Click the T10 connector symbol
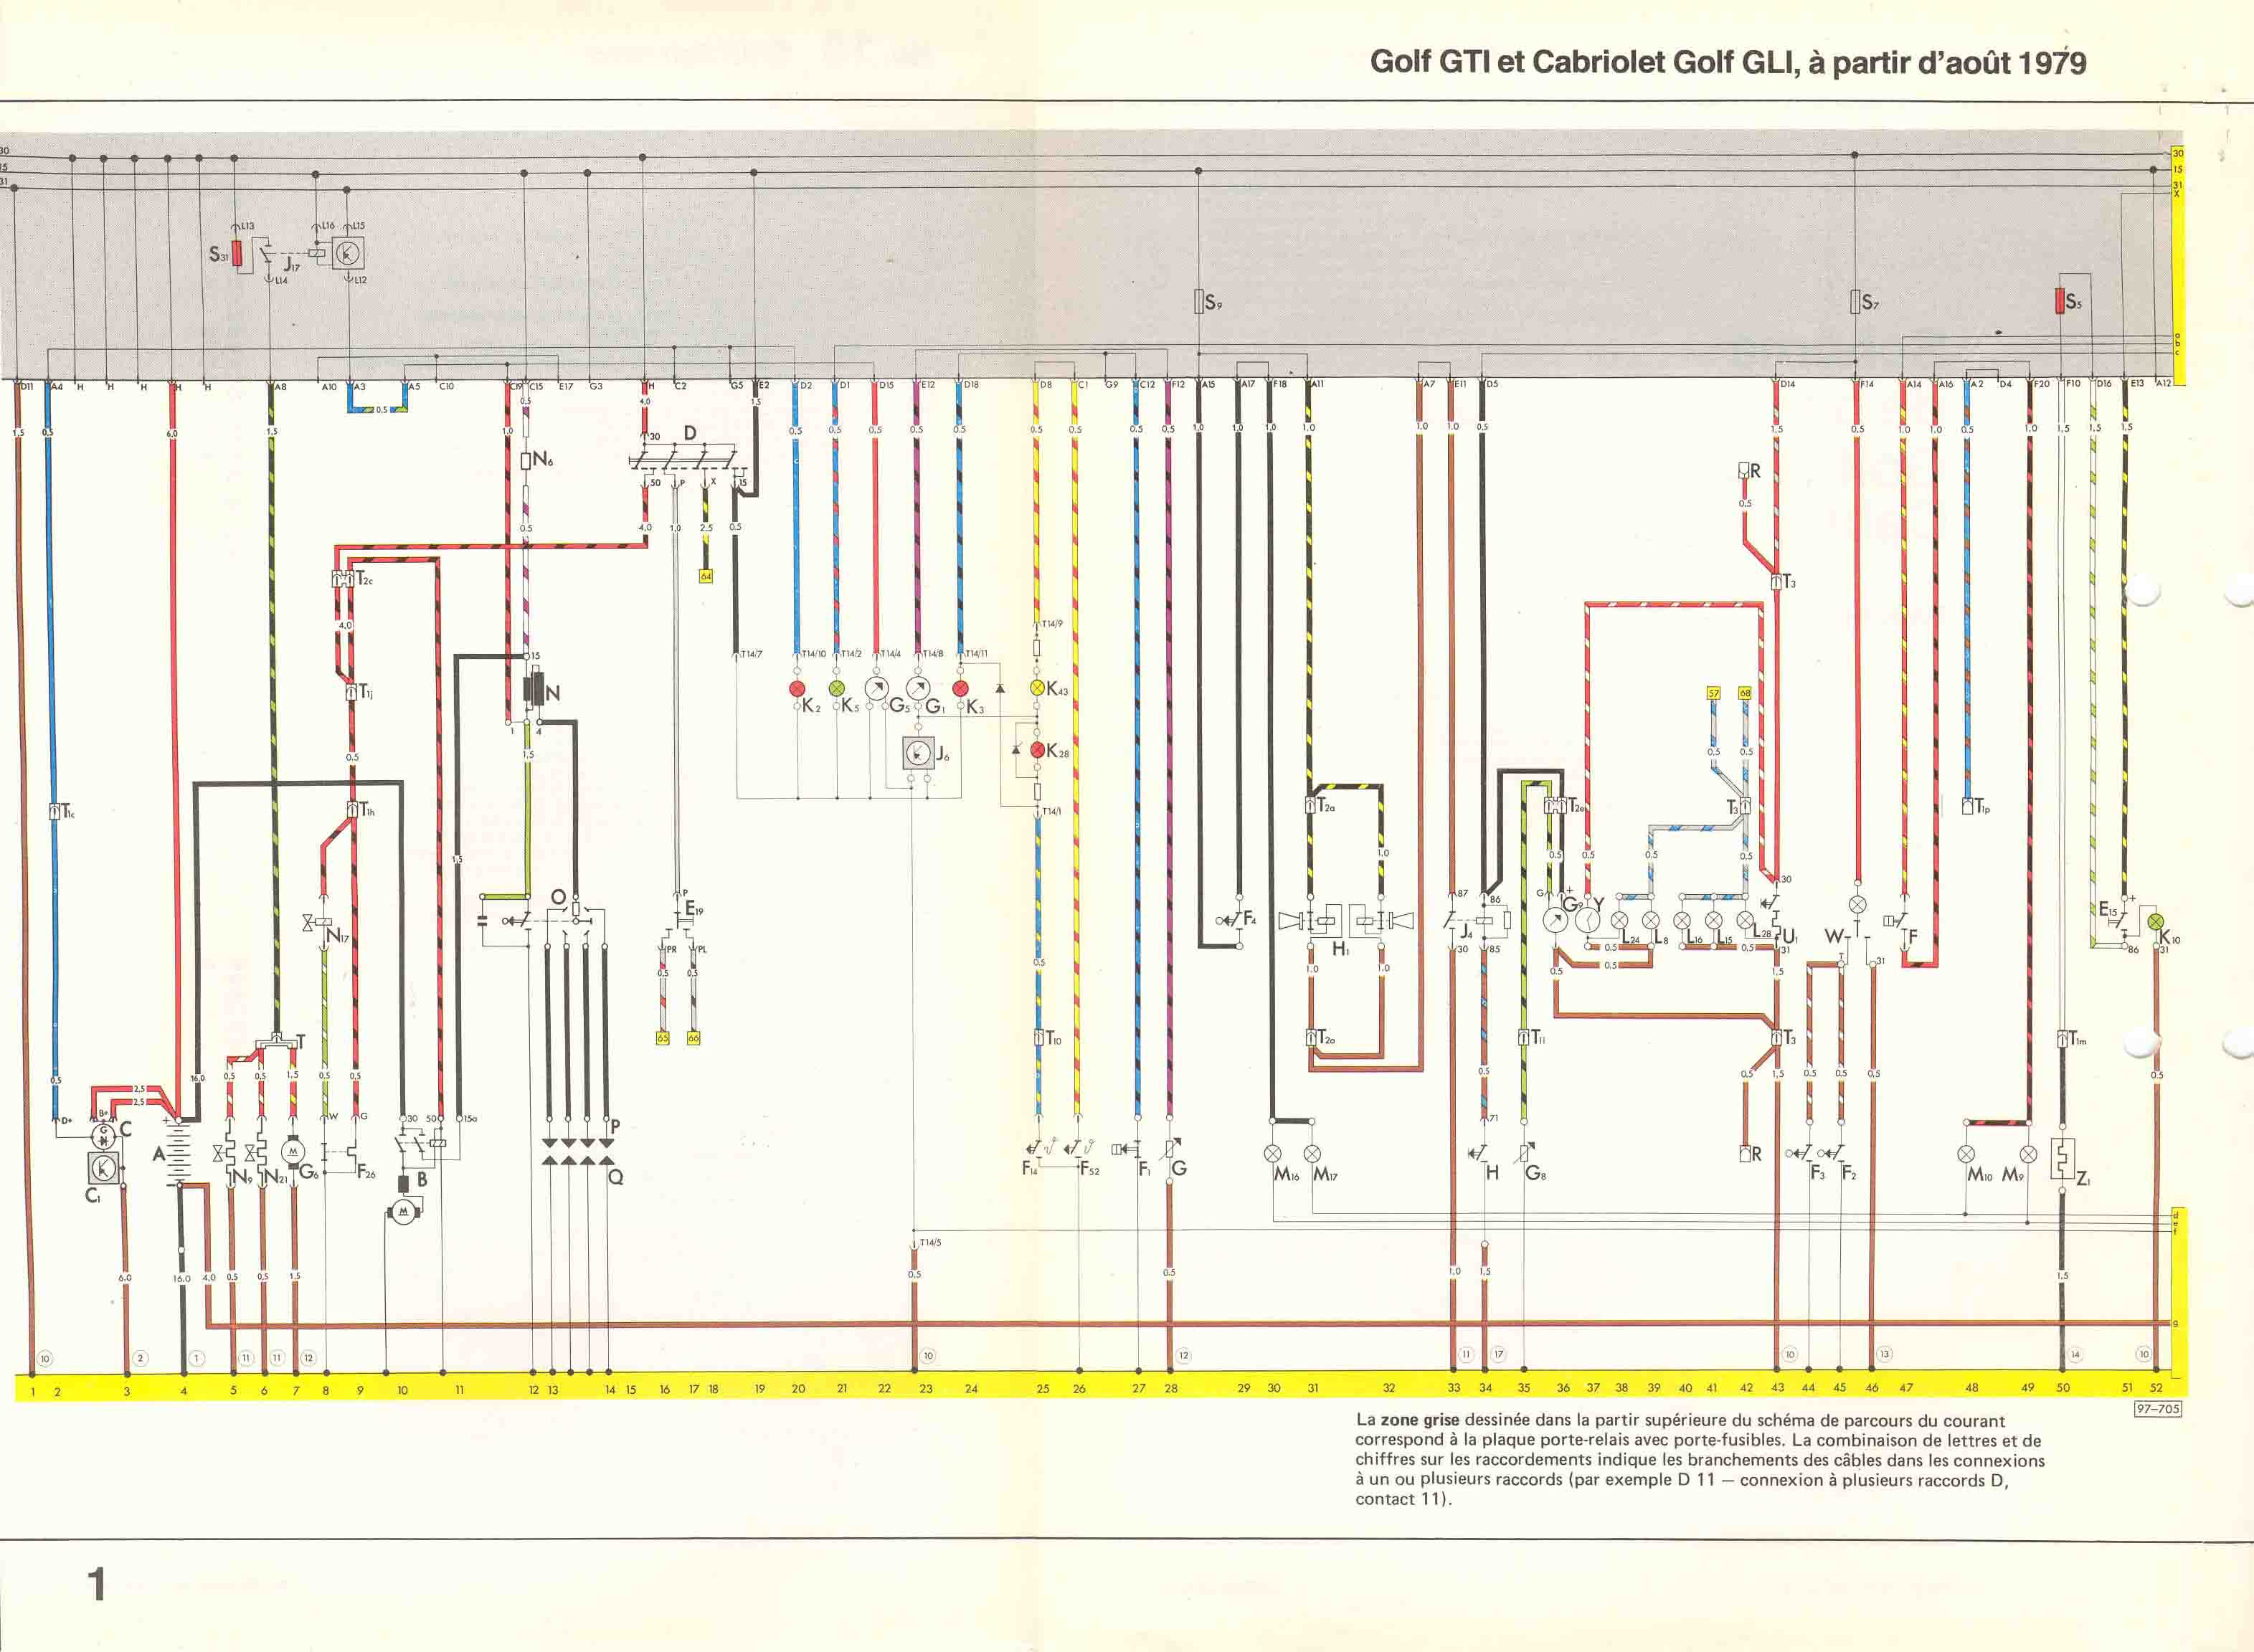The image size is (2254, 1652). (1039, 1038)
